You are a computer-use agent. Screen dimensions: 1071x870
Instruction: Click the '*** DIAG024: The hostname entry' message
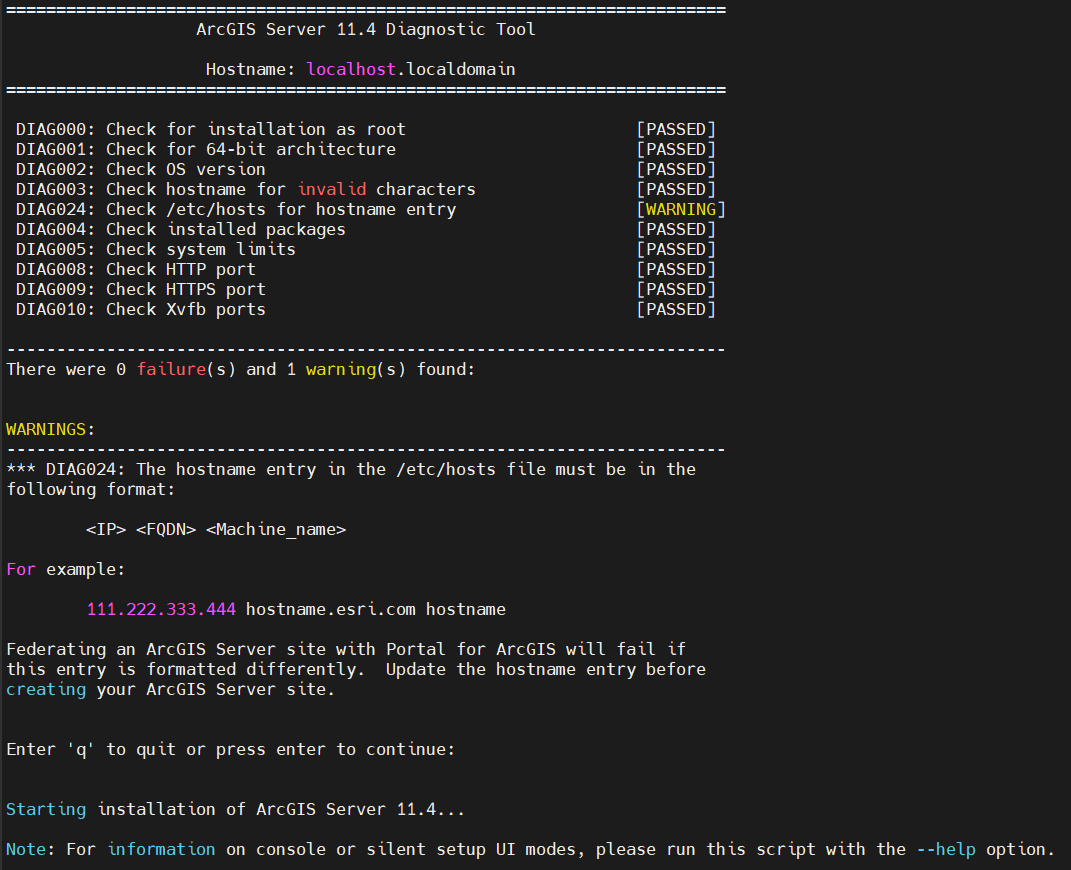tap(351, 470)
